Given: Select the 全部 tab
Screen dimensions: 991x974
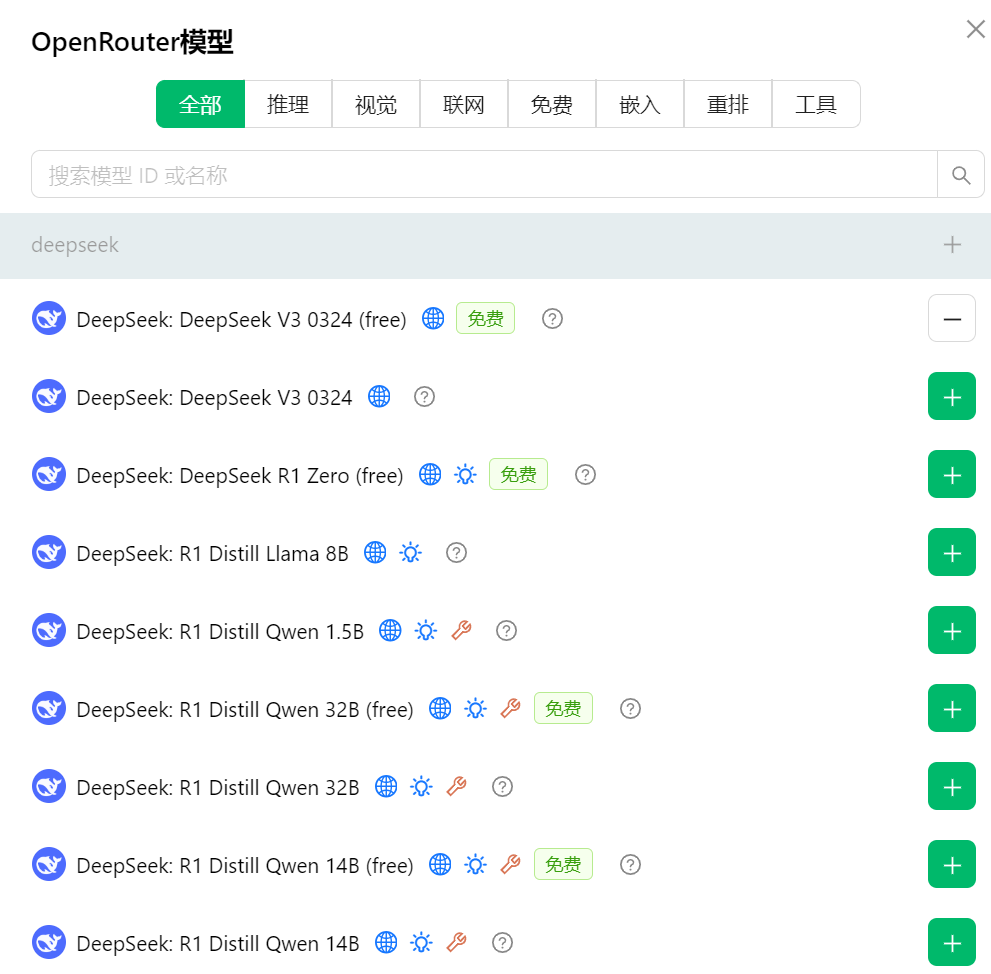Looking at the screenshot, I should tap(200, 104).
